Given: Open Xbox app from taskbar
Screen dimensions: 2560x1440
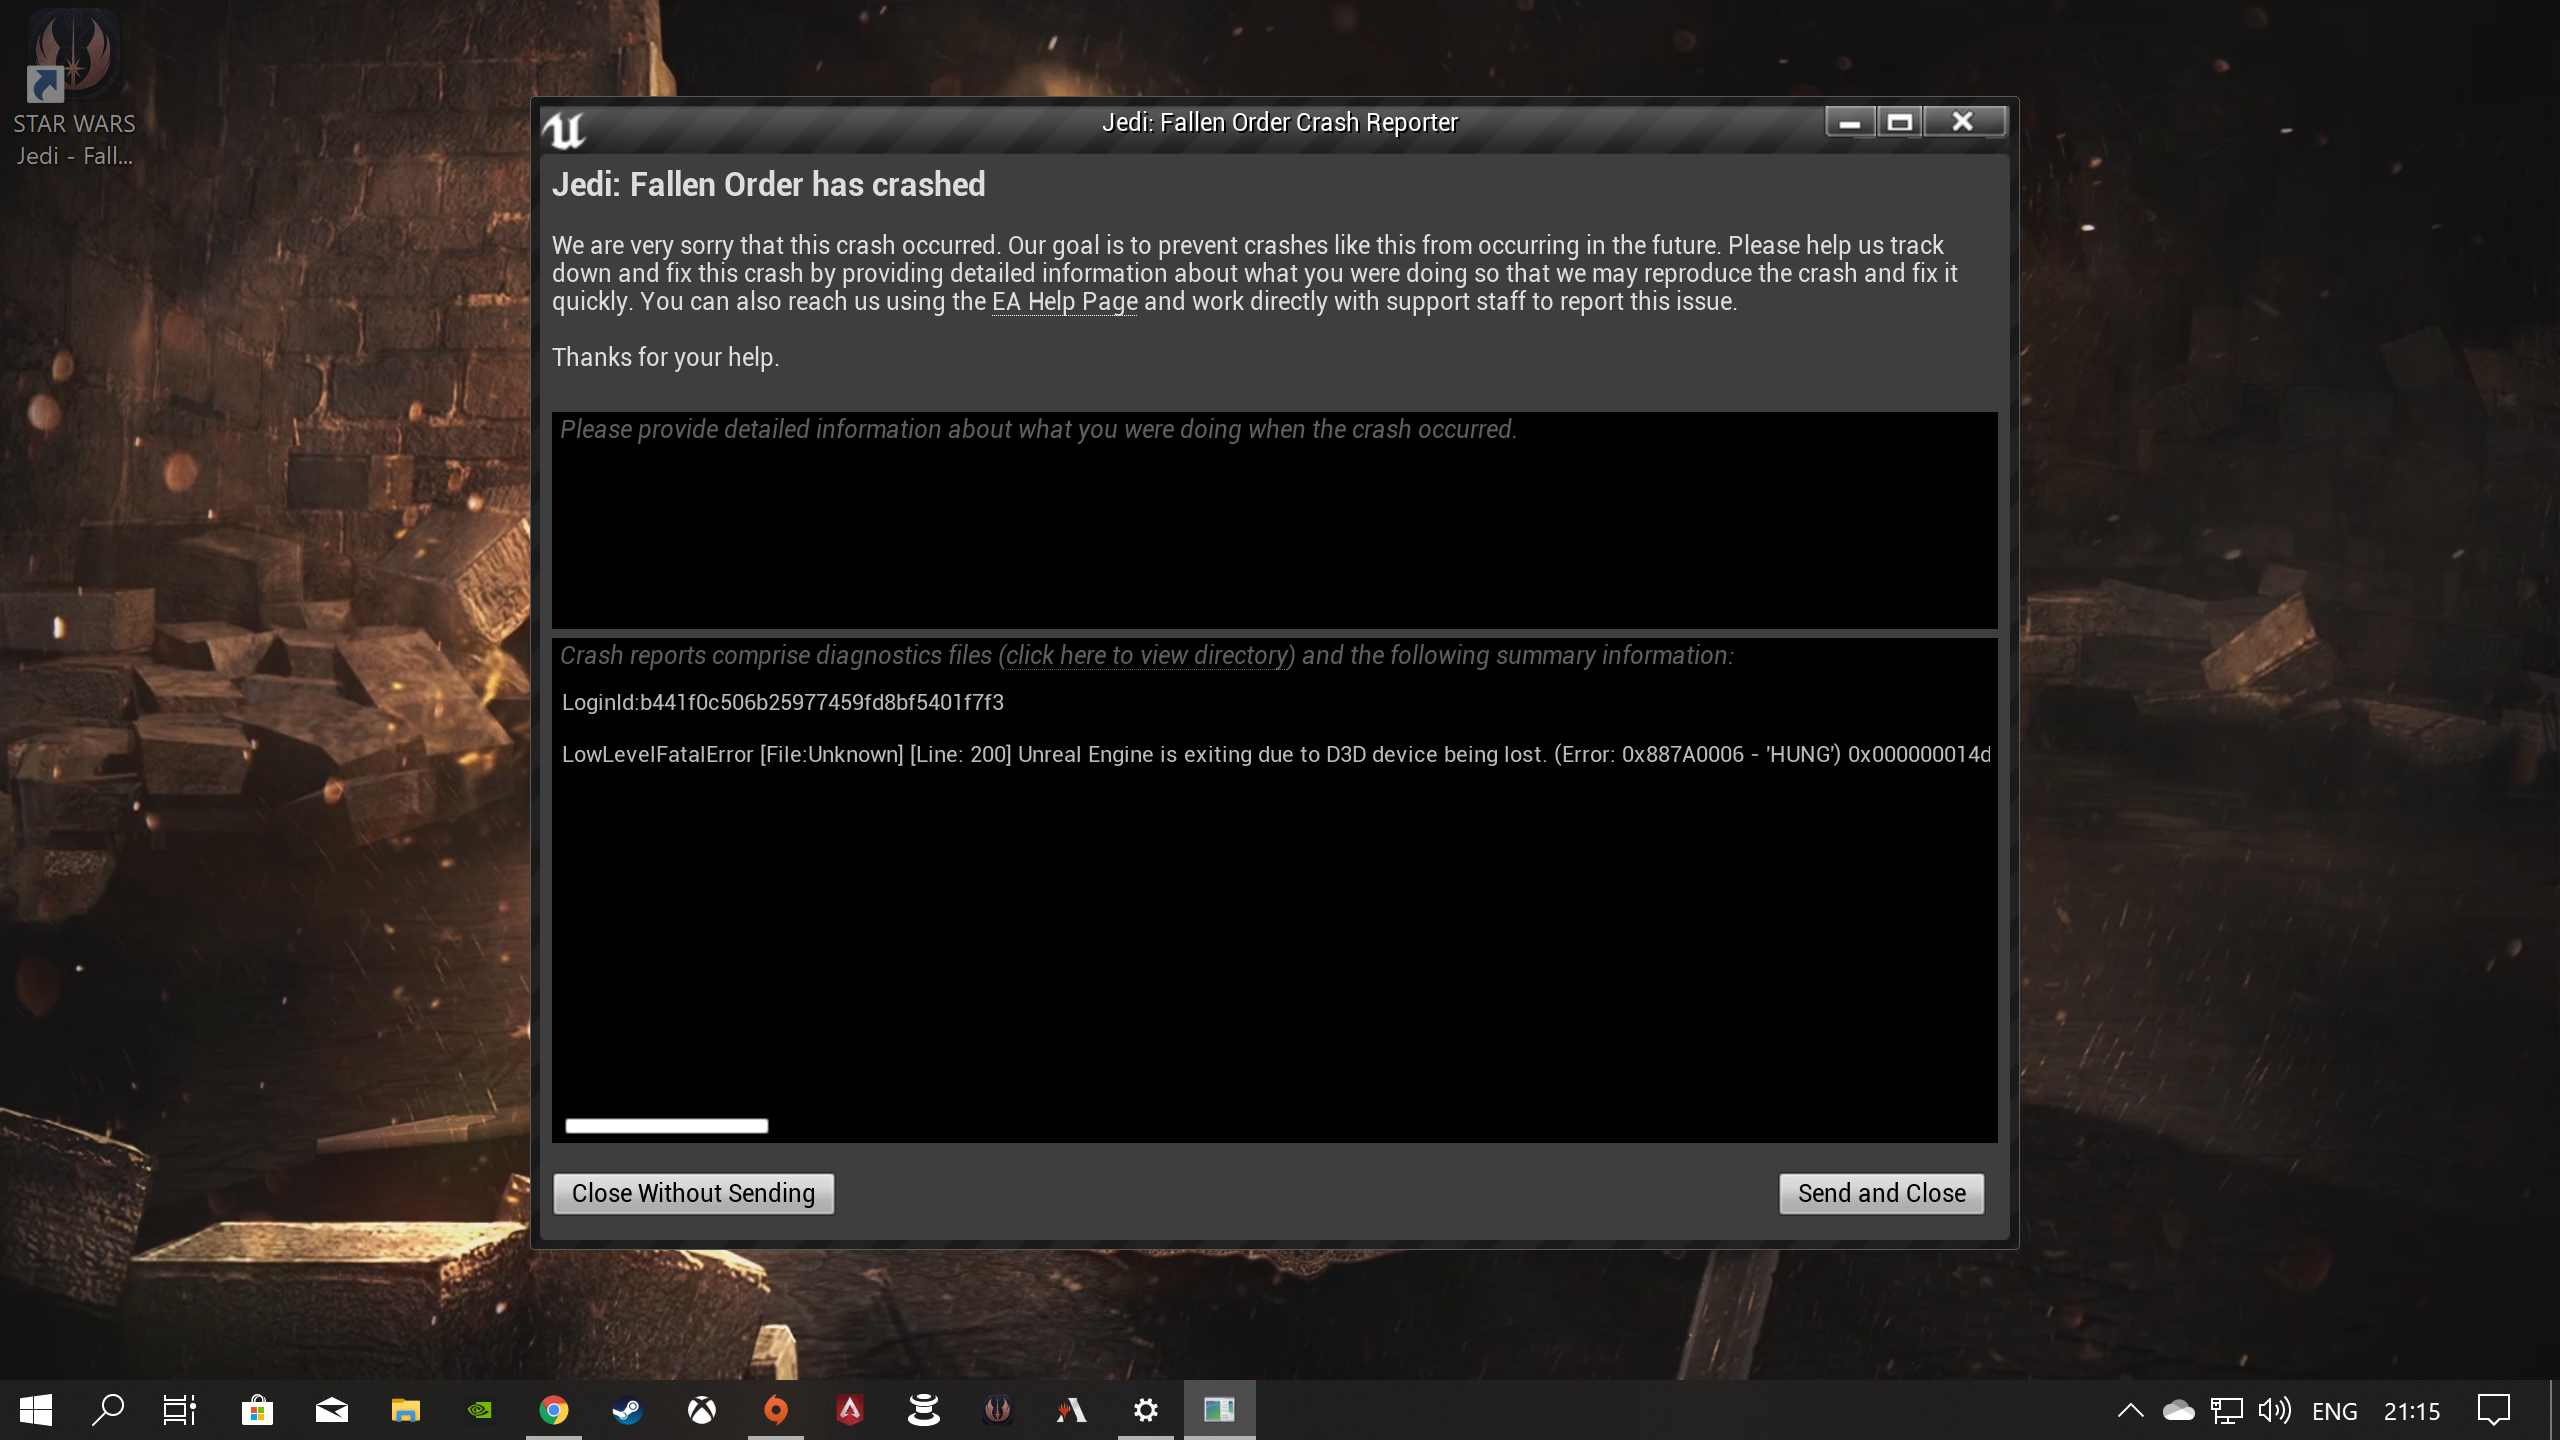Looking at the screenshot, I should tap(702, 1410).
